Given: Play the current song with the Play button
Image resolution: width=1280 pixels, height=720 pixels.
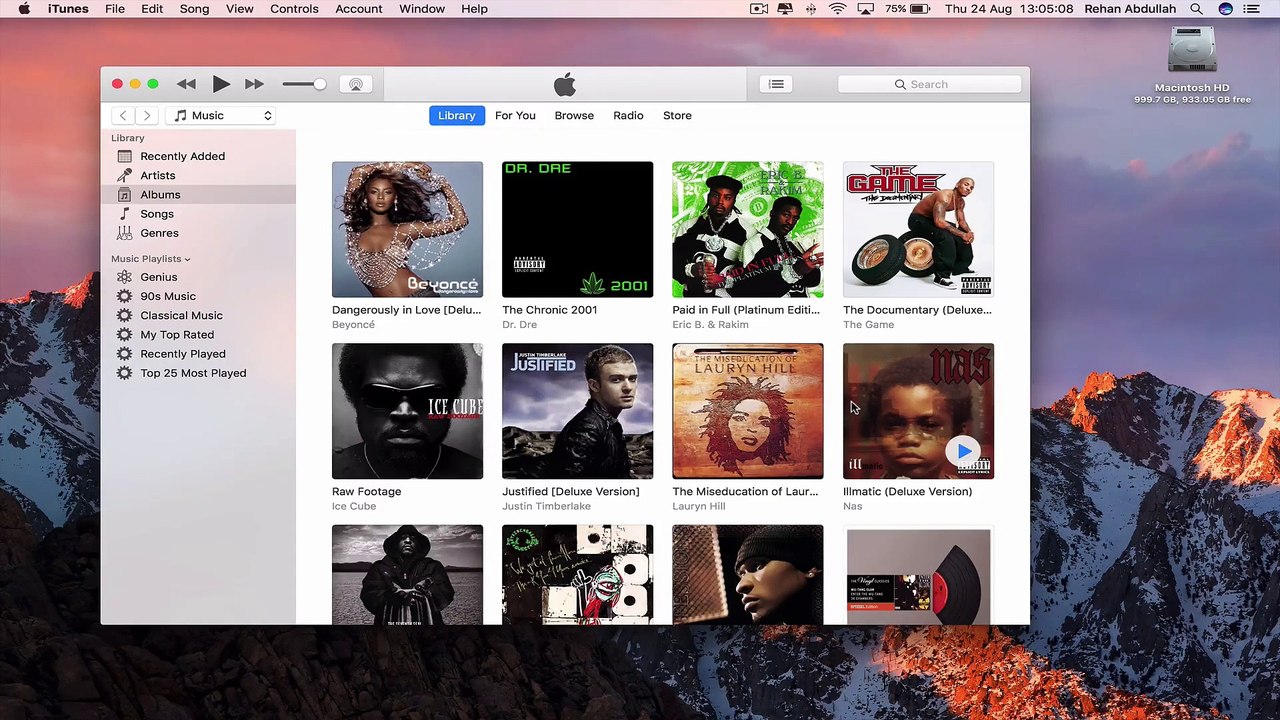Looking at the screenshot, I should [221, 85].
